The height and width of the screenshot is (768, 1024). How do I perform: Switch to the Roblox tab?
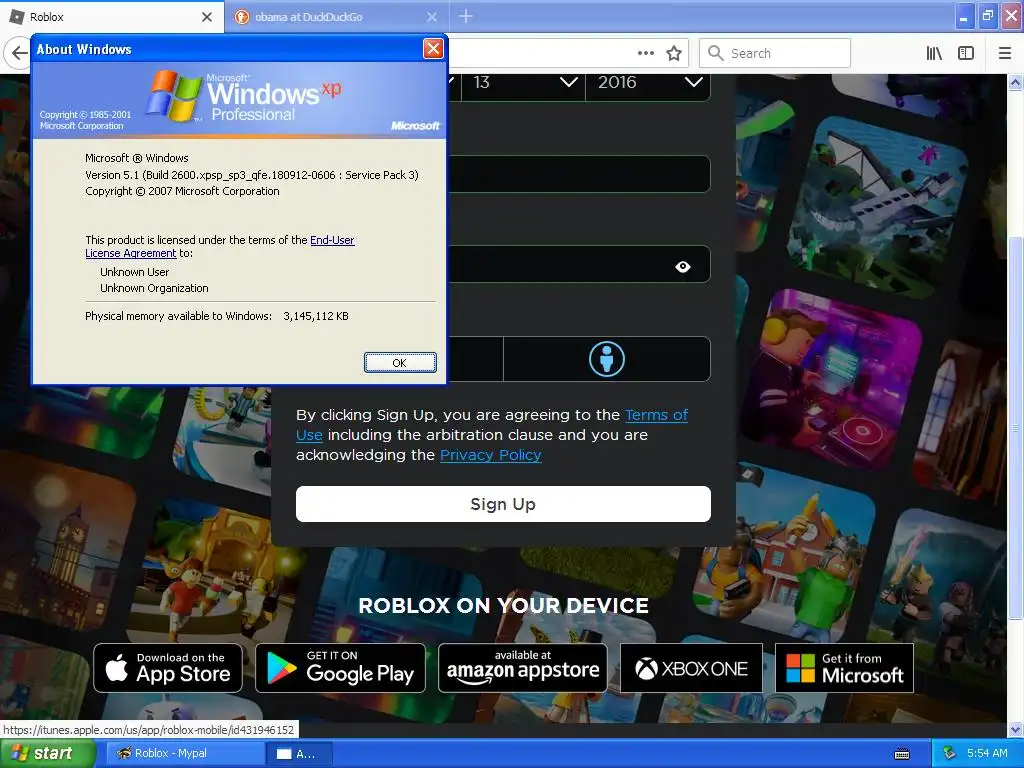(x=112, y=17)
